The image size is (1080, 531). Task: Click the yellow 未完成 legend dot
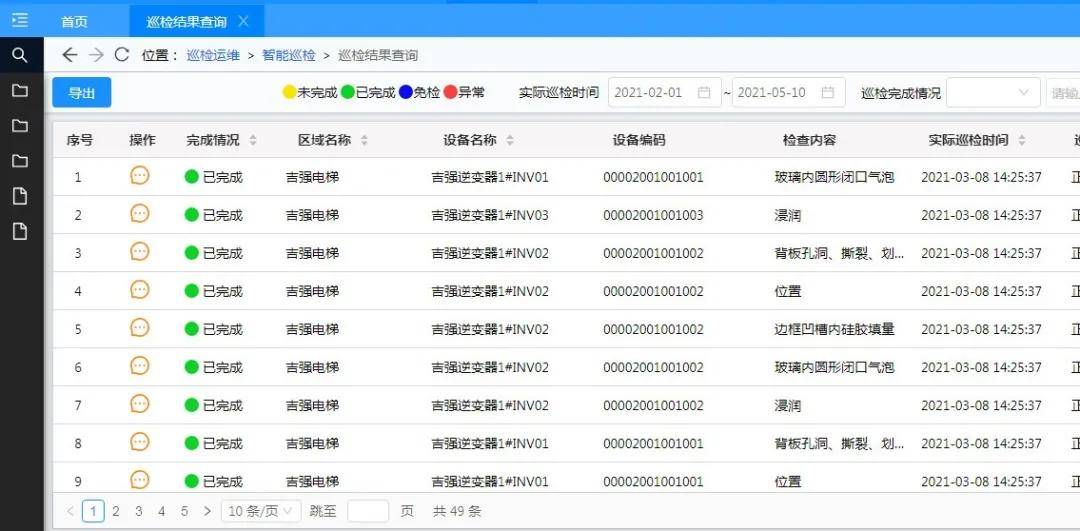coord(289,92)
